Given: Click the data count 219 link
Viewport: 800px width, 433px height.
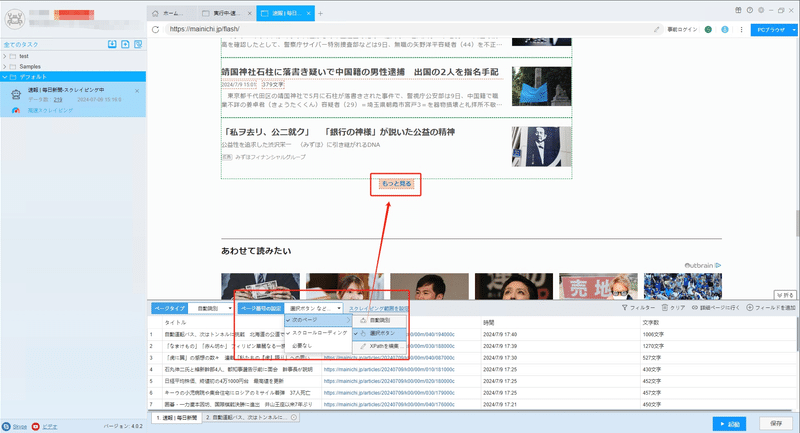Looking at the screenshot, I should [58, 100].
